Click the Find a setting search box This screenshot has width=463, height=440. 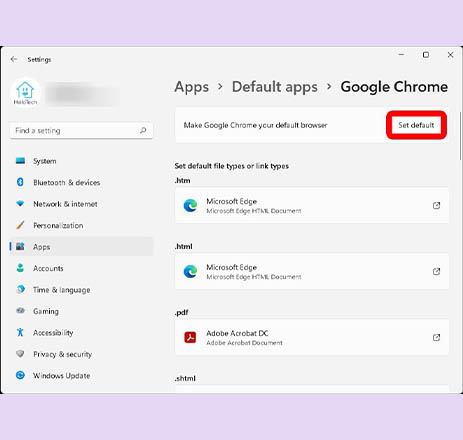point(82,130)
